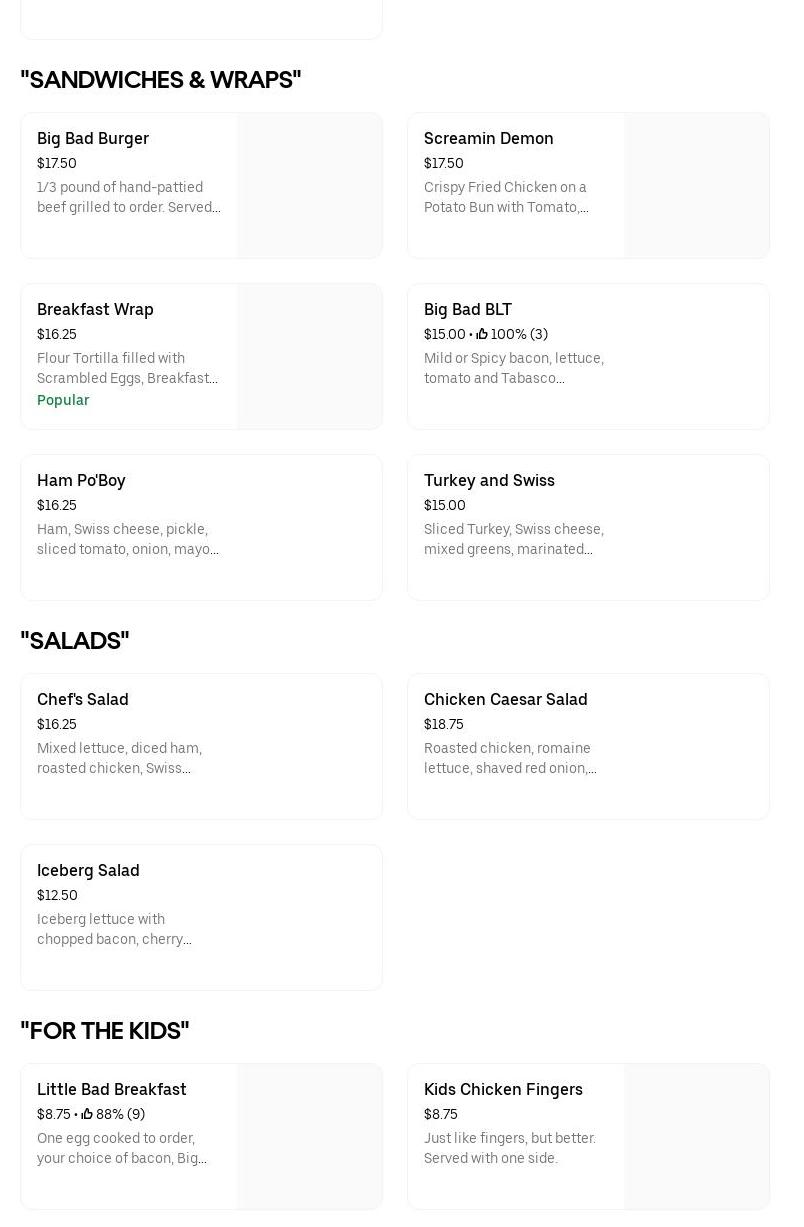Click the 88% (9) rating text

tap(120, 1114)
